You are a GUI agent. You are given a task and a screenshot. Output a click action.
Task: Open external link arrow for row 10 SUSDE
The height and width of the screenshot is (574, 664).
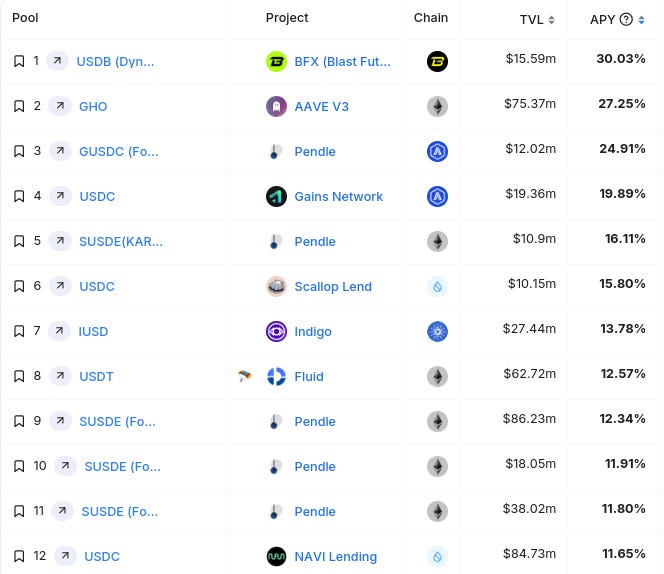click(65, 466)
